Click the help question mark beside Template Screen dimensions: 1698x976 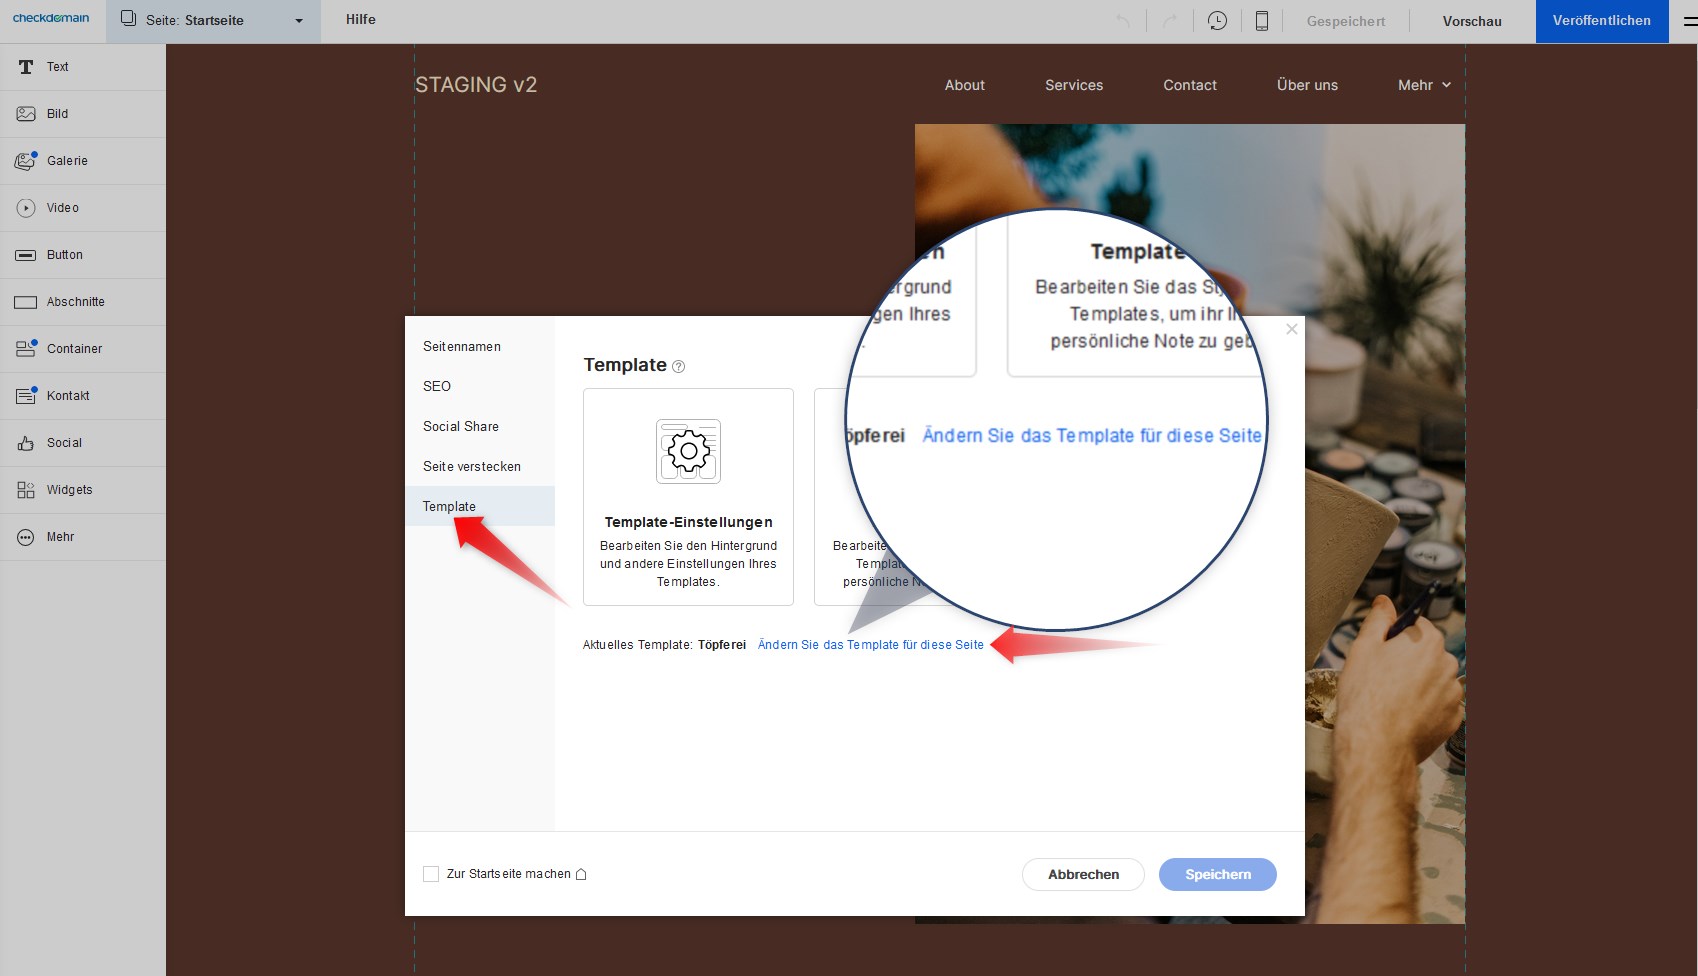click(679, 367)
